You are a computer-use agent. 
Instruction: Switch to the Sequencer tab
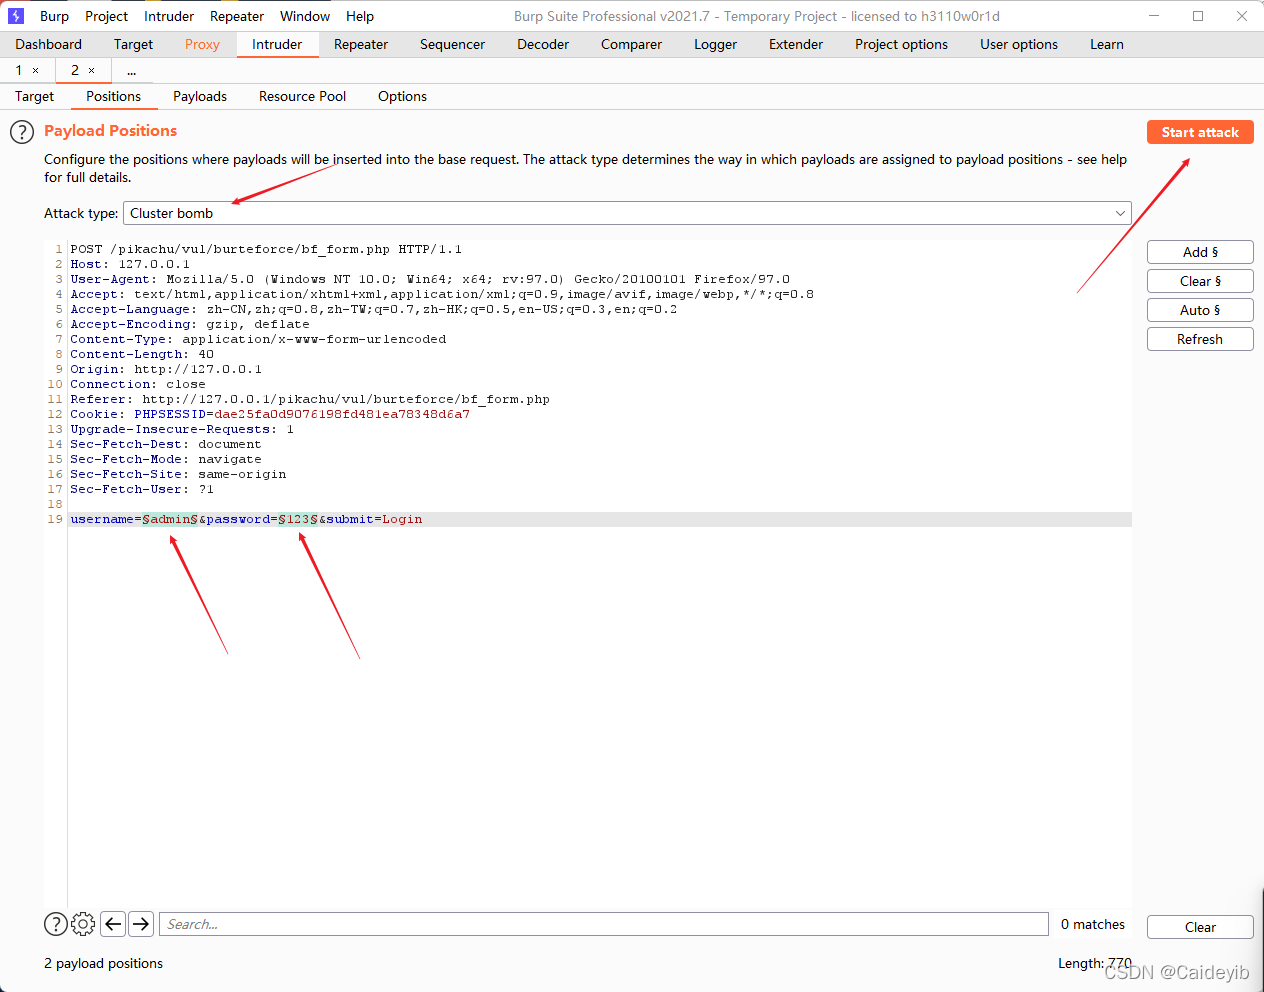452,44
